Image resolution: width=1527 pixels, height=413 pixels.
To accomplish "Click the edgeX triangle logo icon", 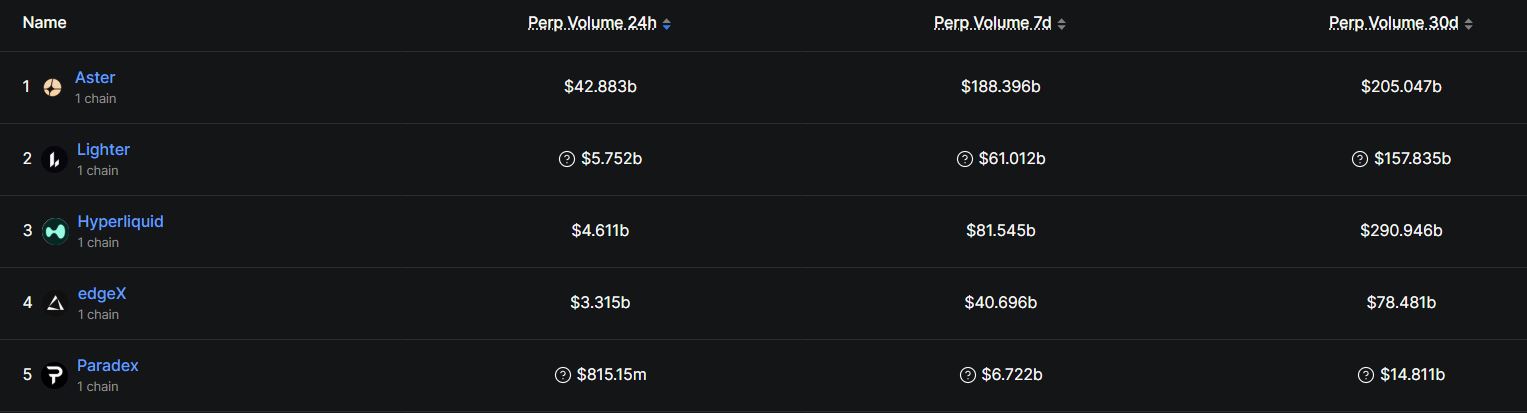I will pyautogui.click(x=55, y=303).
